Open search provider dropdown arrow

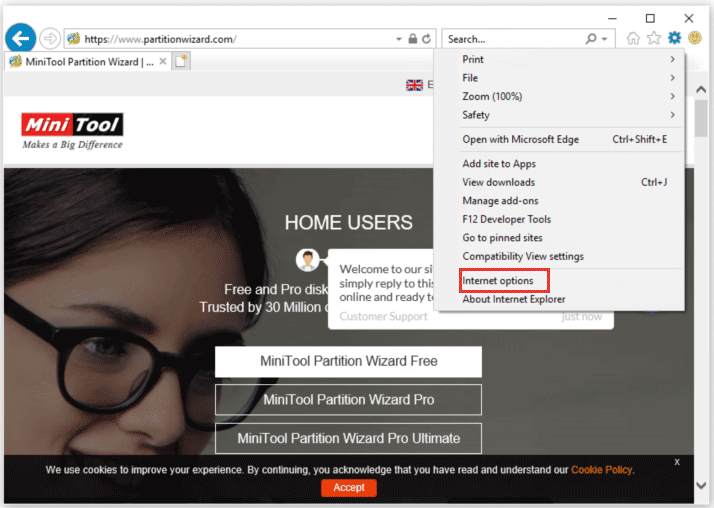click(x=604, y=39)
